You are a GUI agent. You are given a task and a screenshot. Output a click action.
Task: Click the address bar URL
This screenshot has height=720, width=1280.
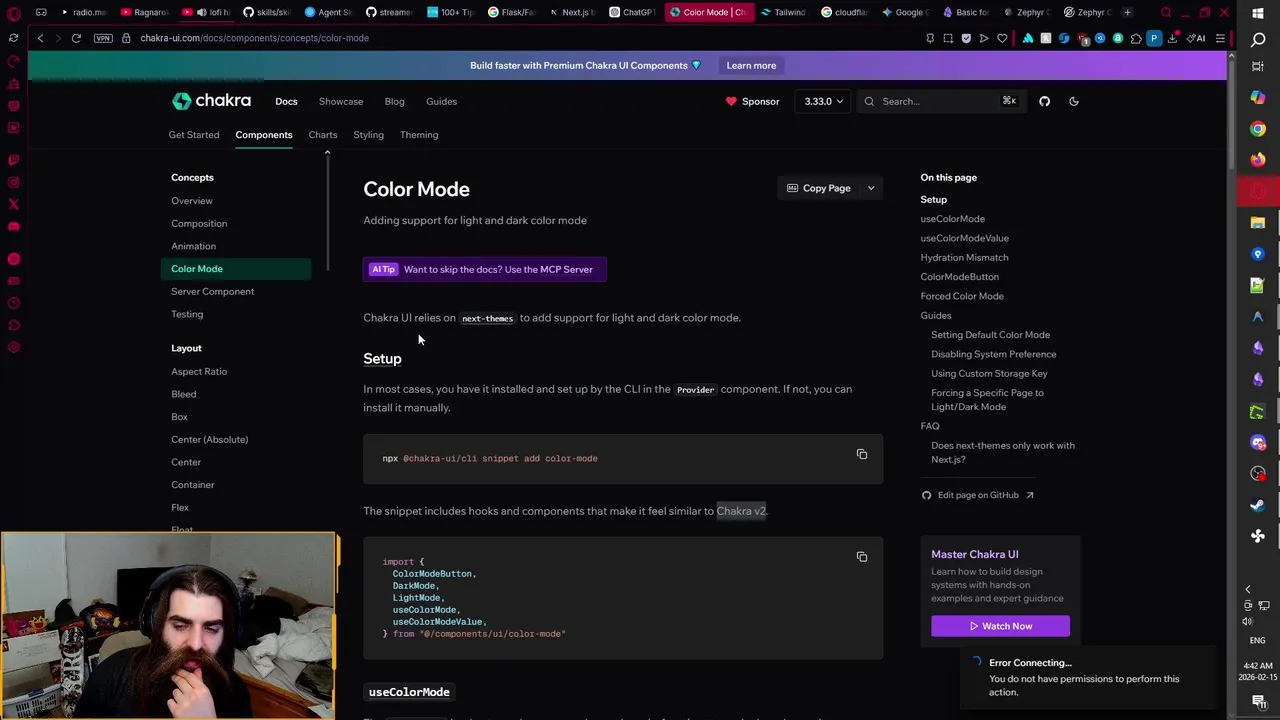click(x=254, y=38)
